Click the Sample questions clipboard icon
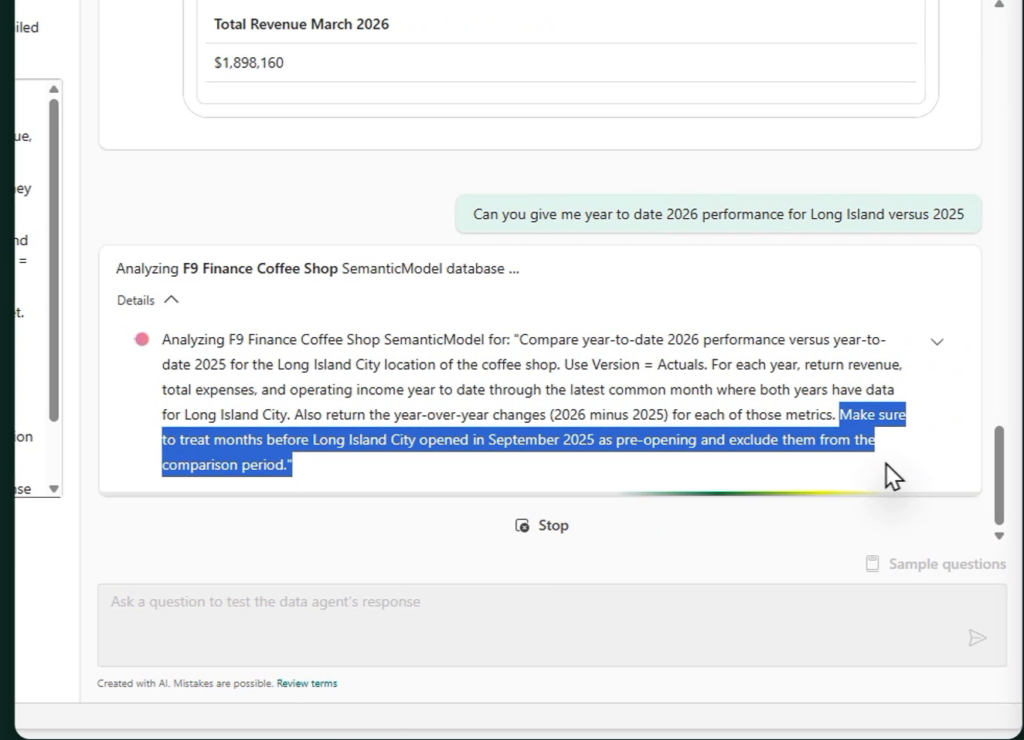The width and height of the screenshot is (1024, 740). tap(872, 564)
